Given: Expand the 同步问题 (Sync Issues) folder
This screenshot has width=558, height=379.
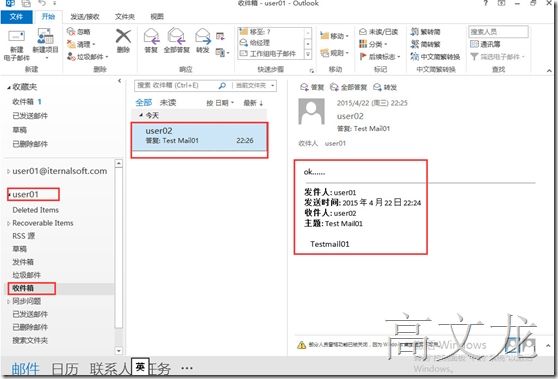Looking at the screenshot, I should [x=9, y=302].
